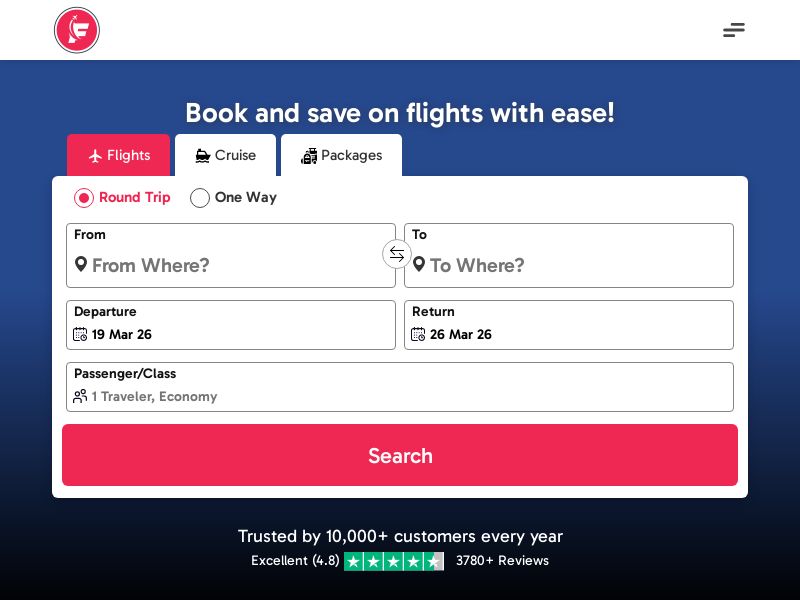
Task: Click the luggage icon on the Packages tab
Action: pyautogui.click(x=310, y=155)
